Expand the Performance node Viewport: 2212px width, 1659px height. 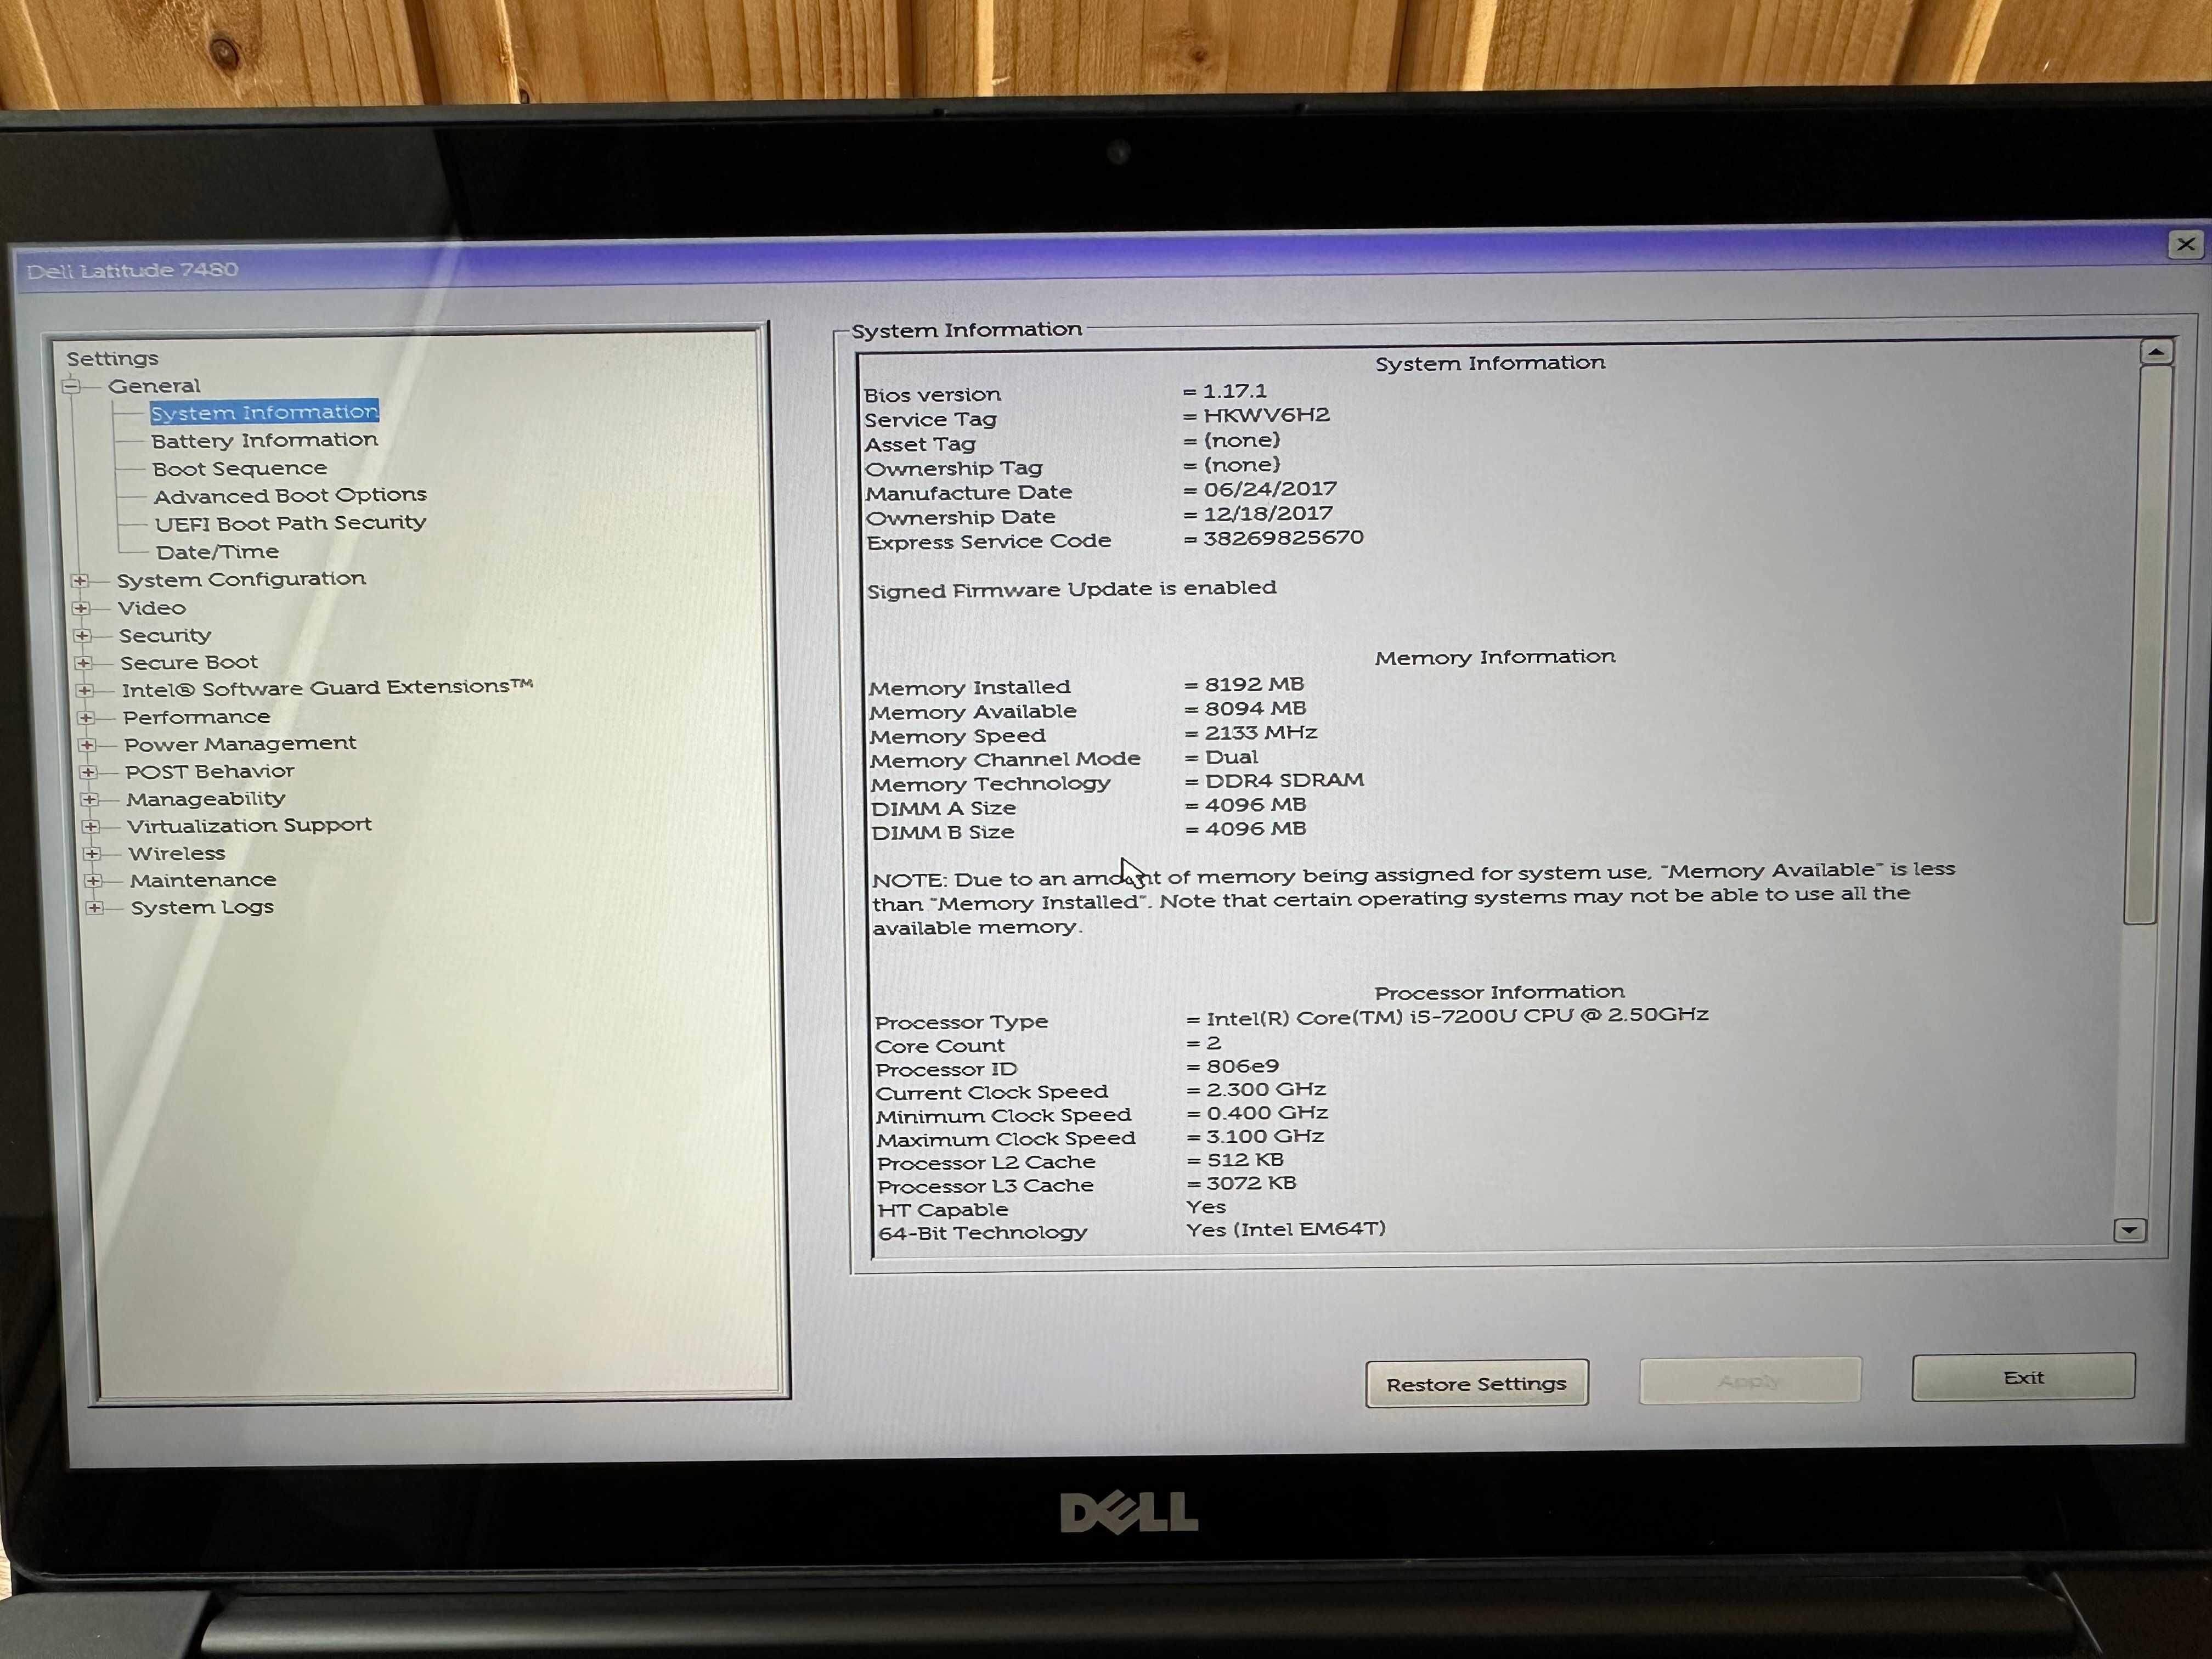coord(86,717)
